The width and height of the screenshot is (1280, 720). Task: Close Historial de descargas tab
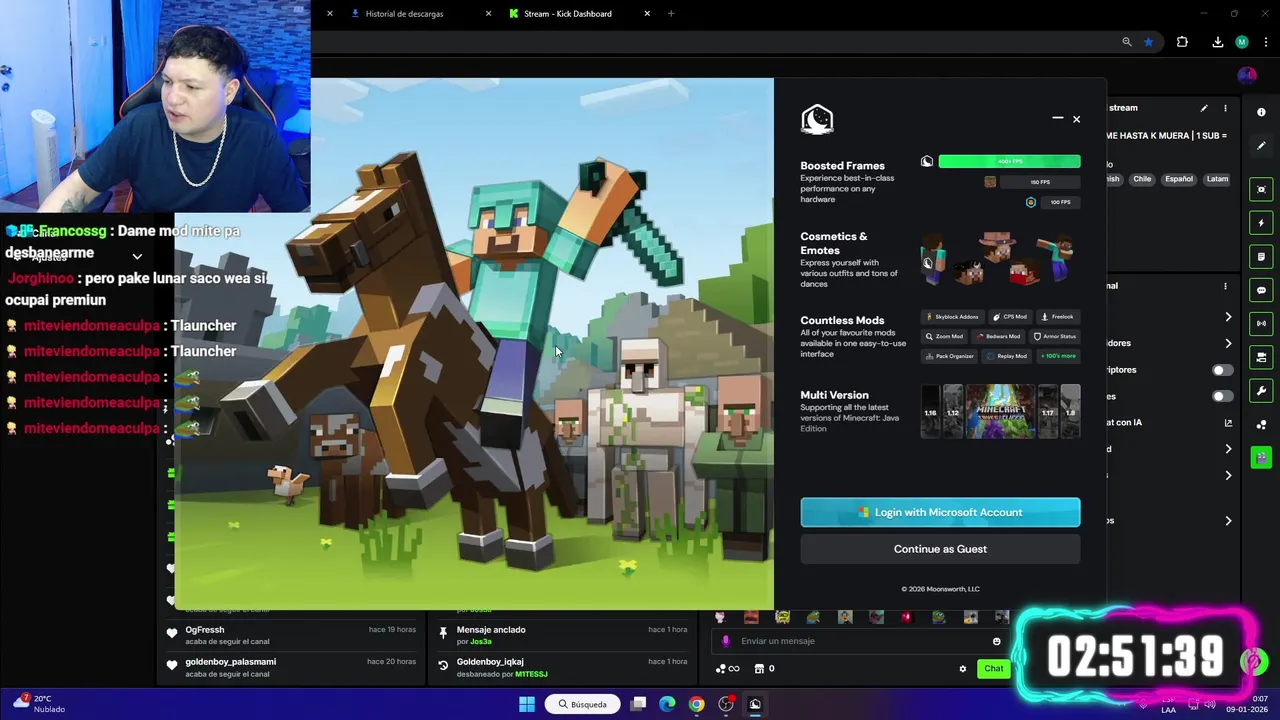coord(488,14)
